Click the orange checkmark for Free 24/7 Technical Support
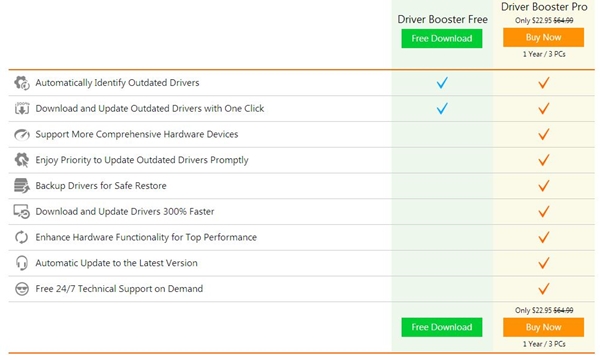 point(544,289)
